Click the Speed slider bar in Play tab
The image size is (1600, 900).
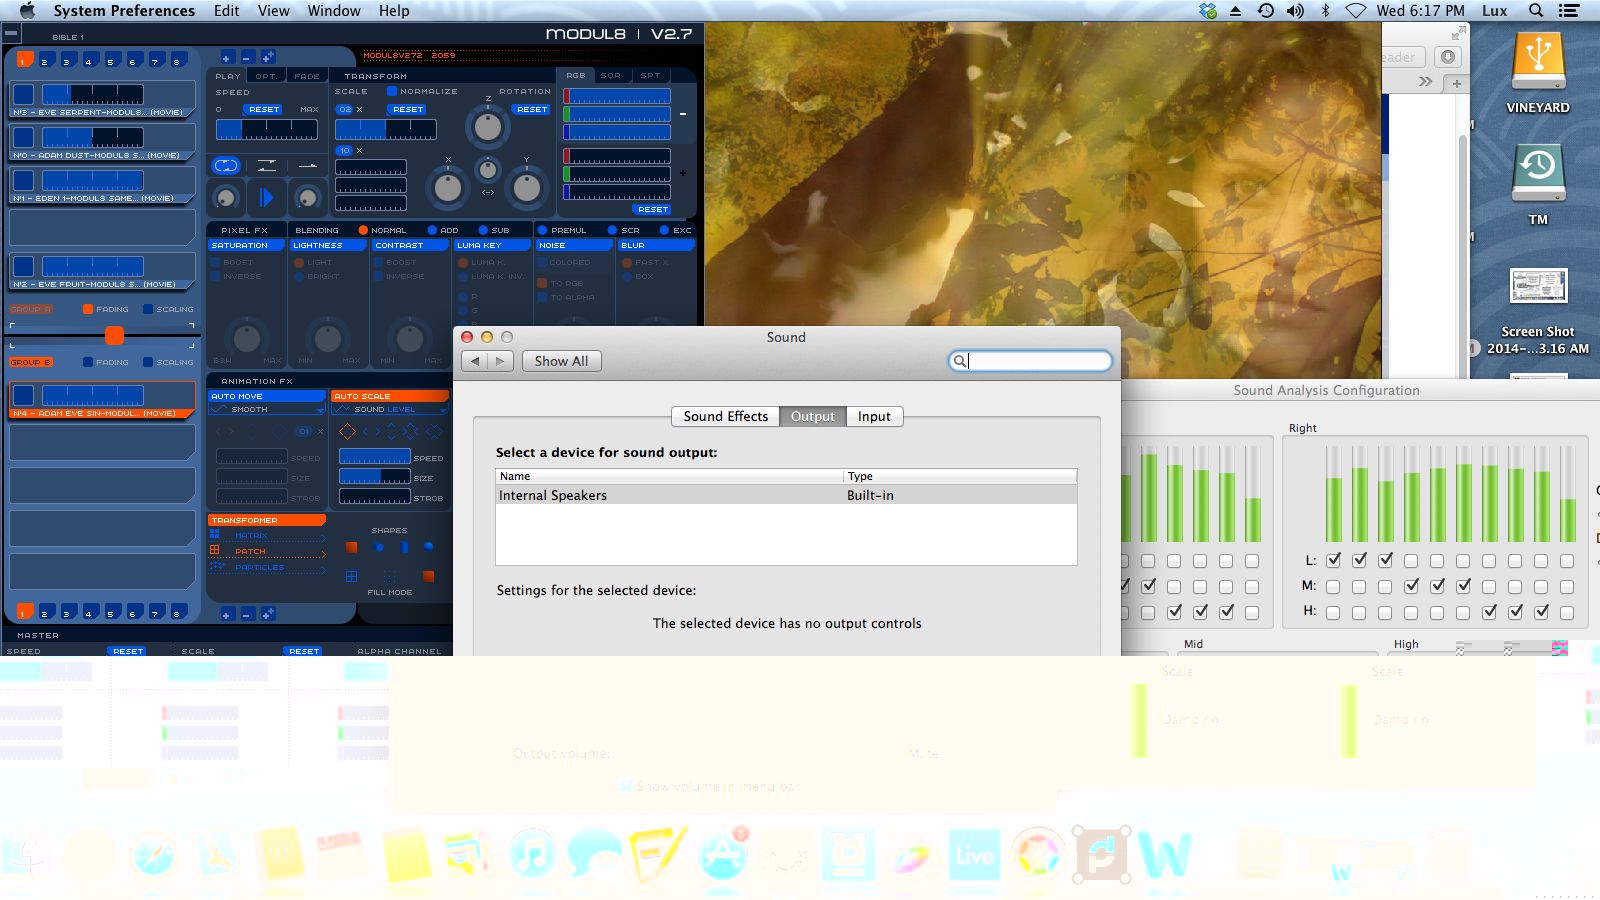pyautogui.click(x=267, y=130)
